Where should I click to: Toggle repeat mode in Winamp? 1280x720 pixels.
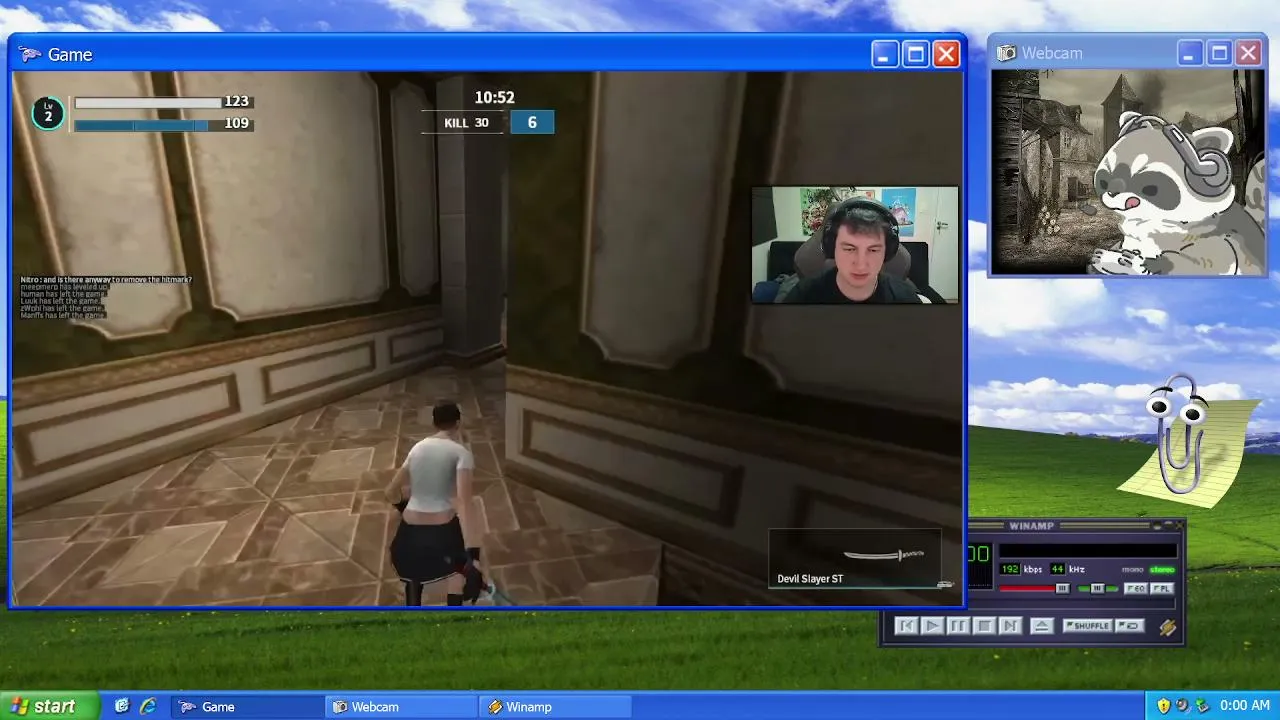pyautogui.click(x=1130, y=626)
